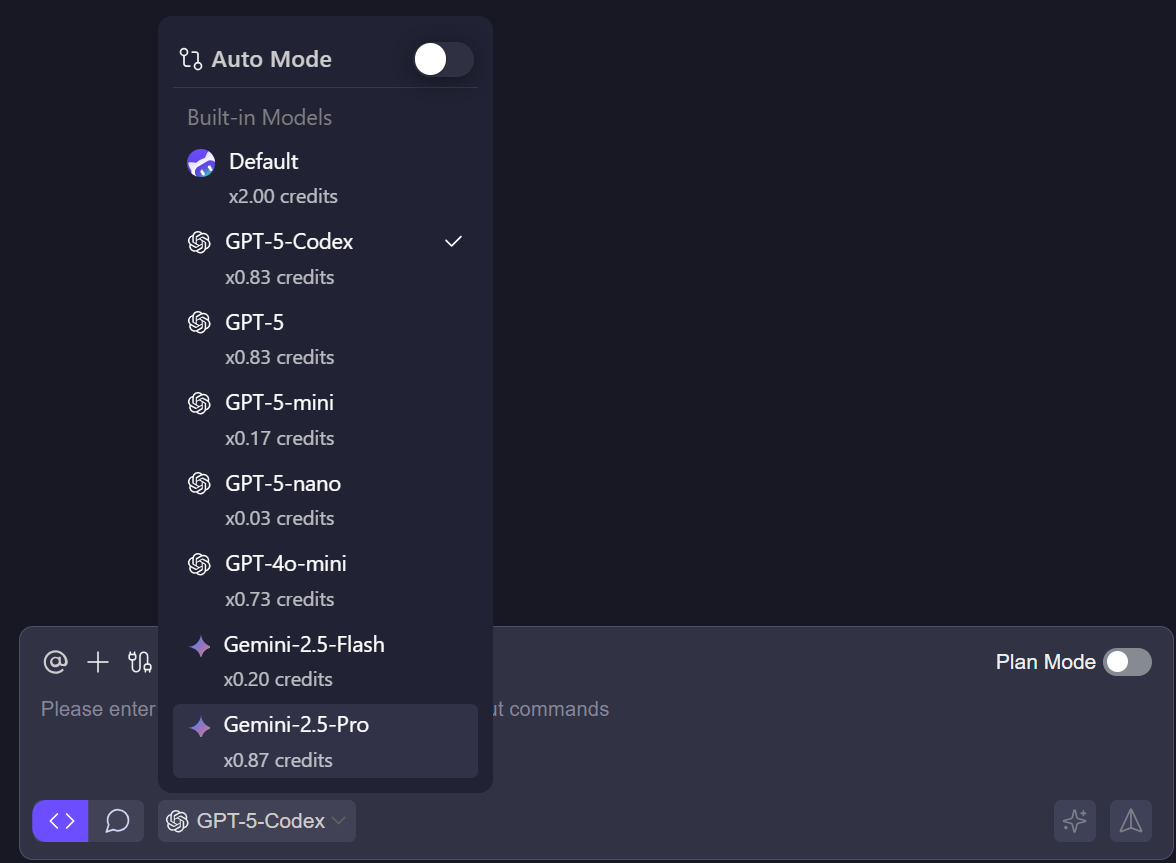Click the plus add-attachment icon
This screenshot has height=863, width=1176.
[98, 662]
